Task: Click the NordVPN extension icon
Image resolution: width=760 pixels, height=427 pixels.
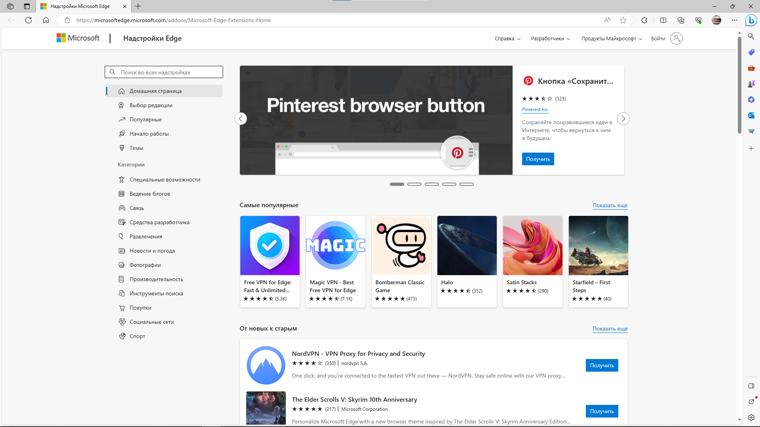Action: [266, 365]
